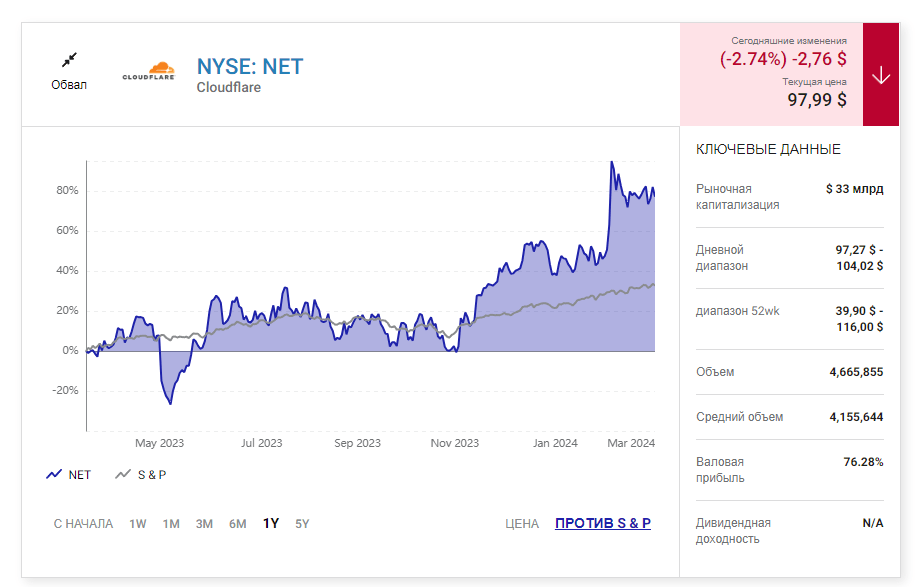Select the 5Y time range

point(302,524)
